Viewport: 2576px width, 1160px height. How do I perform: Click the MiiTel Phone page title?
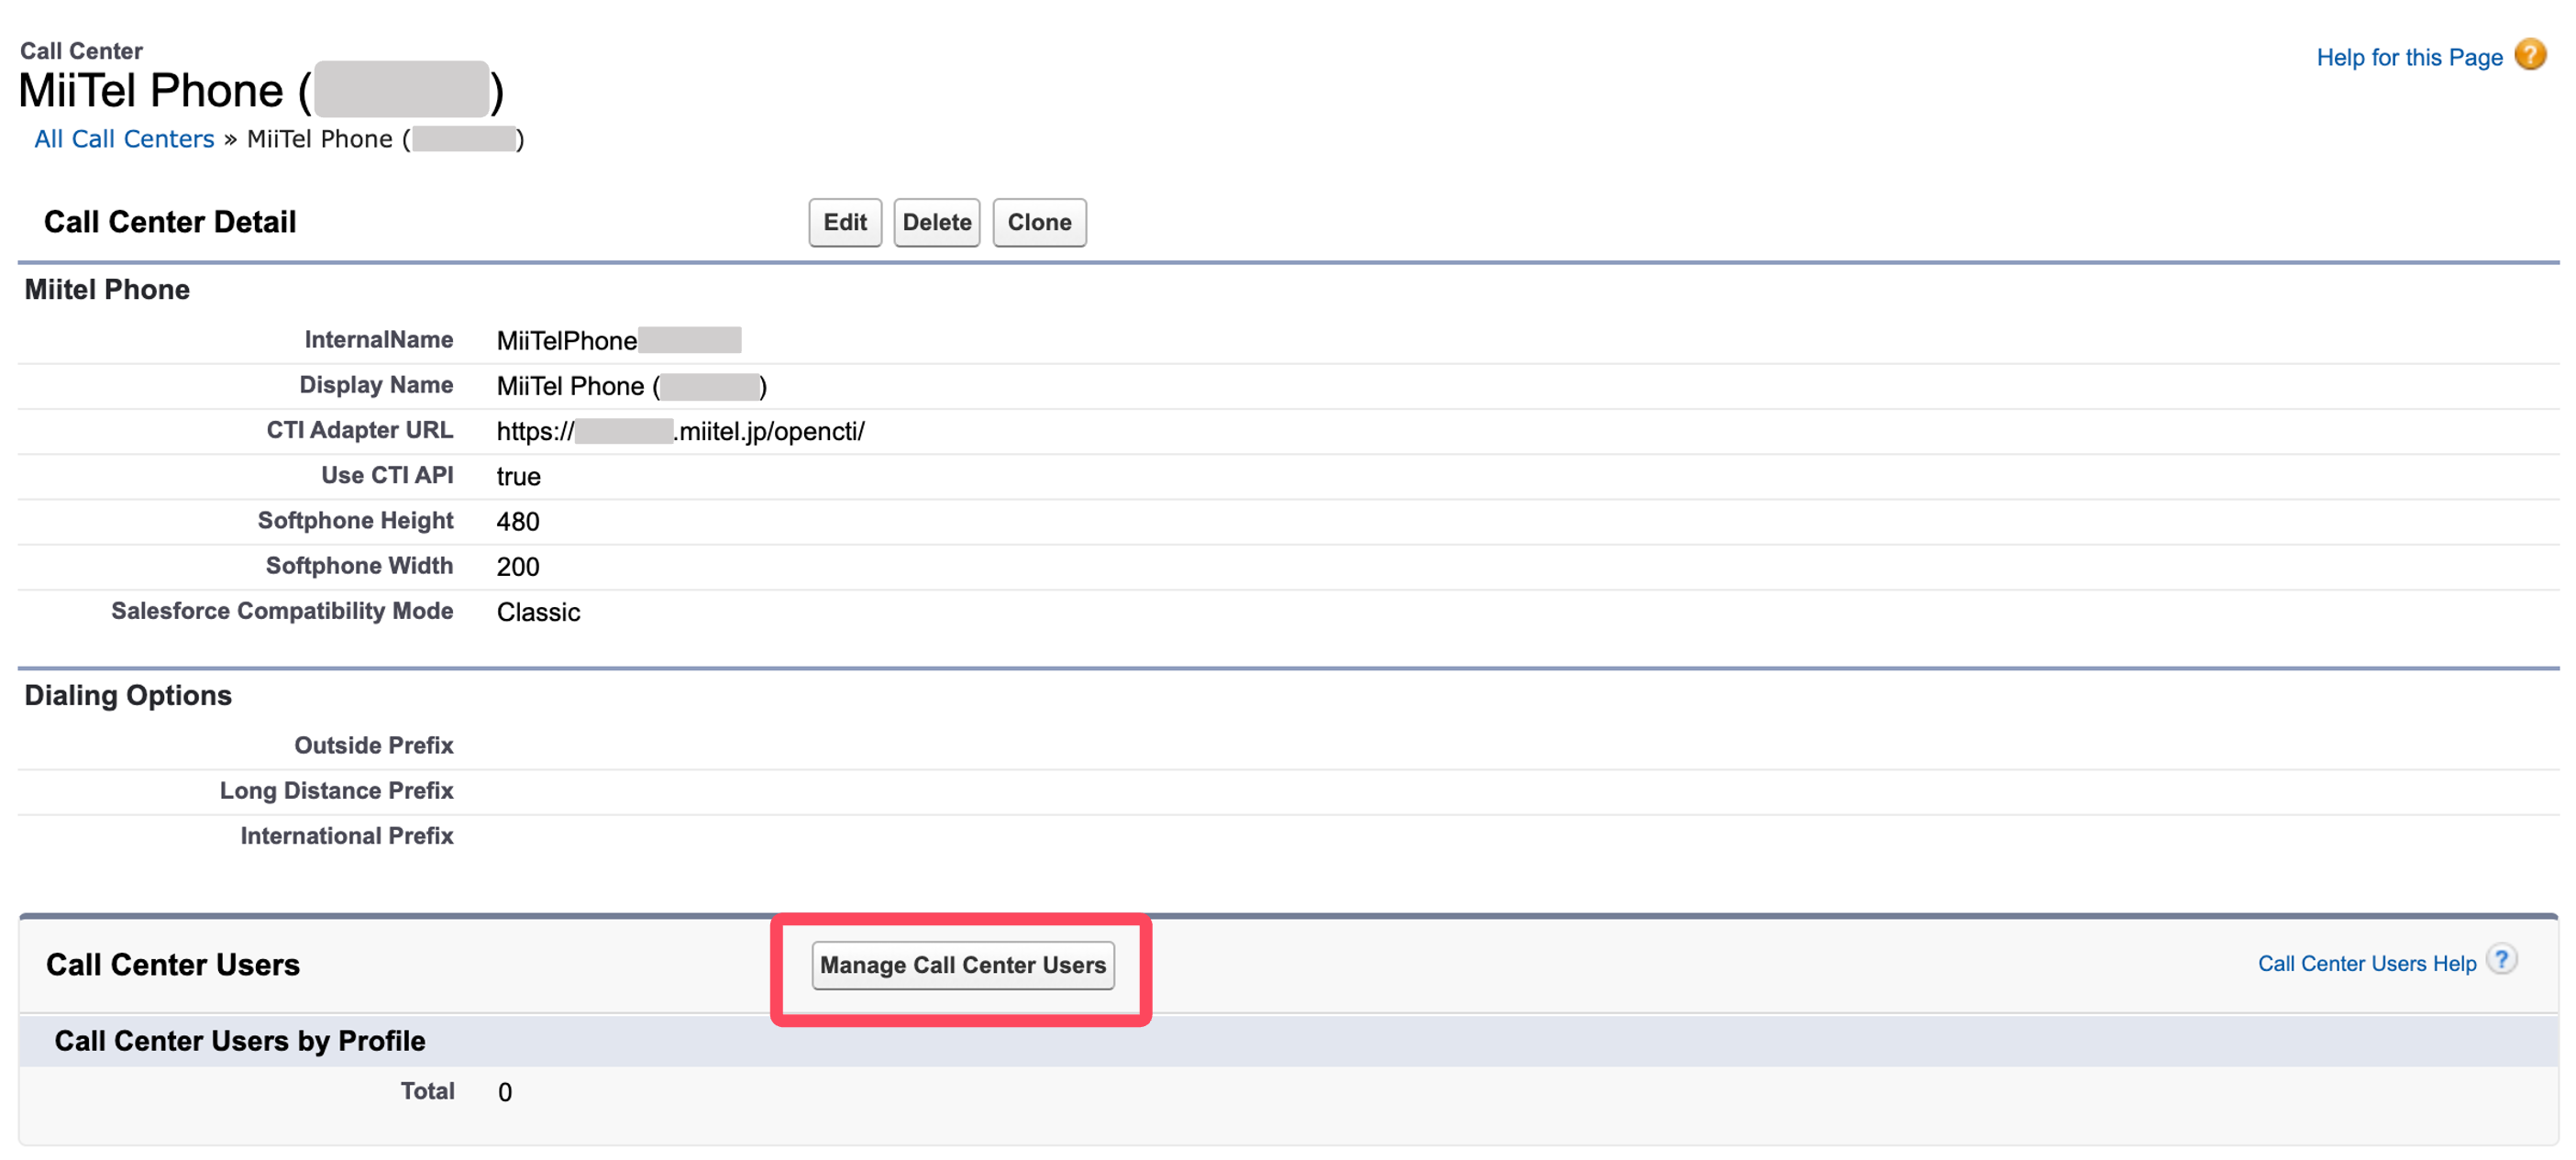coord(261,90)
